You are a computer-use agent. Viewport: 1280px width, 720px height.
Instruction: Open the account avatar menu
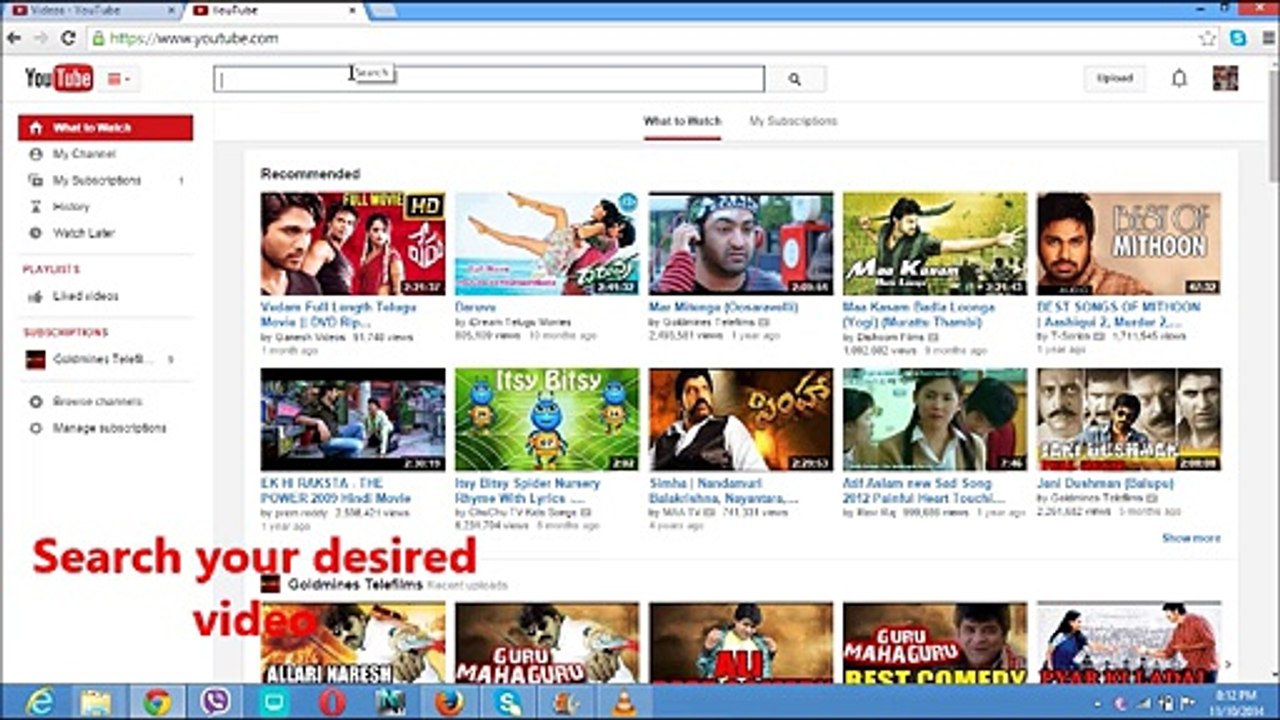1225,78
